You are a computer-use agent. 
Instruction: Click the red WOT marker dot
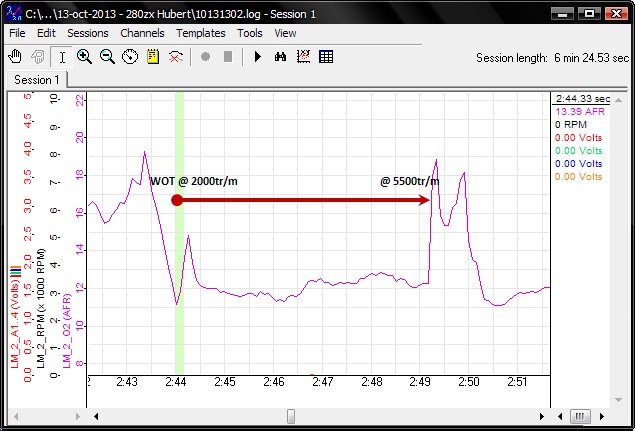(x=177, y=200)
